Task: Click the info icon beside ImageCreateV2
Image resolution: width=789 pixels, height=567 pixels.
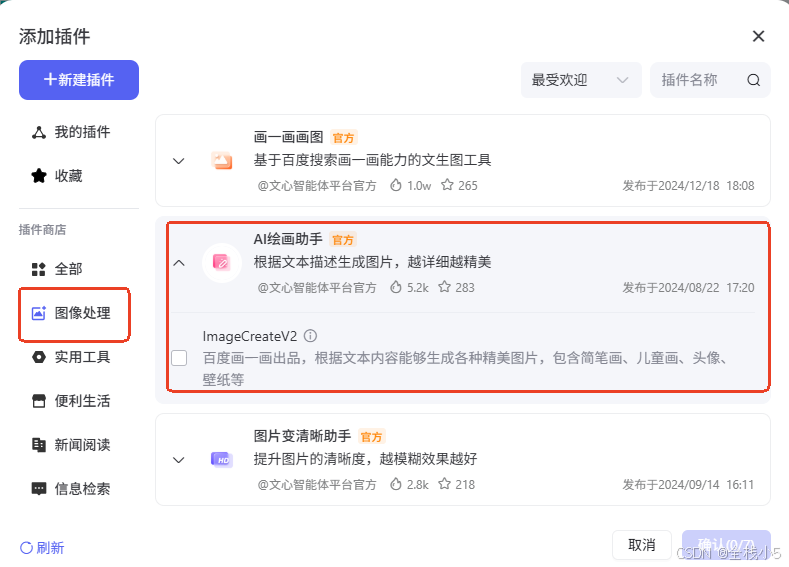Action: pos(310,336)
